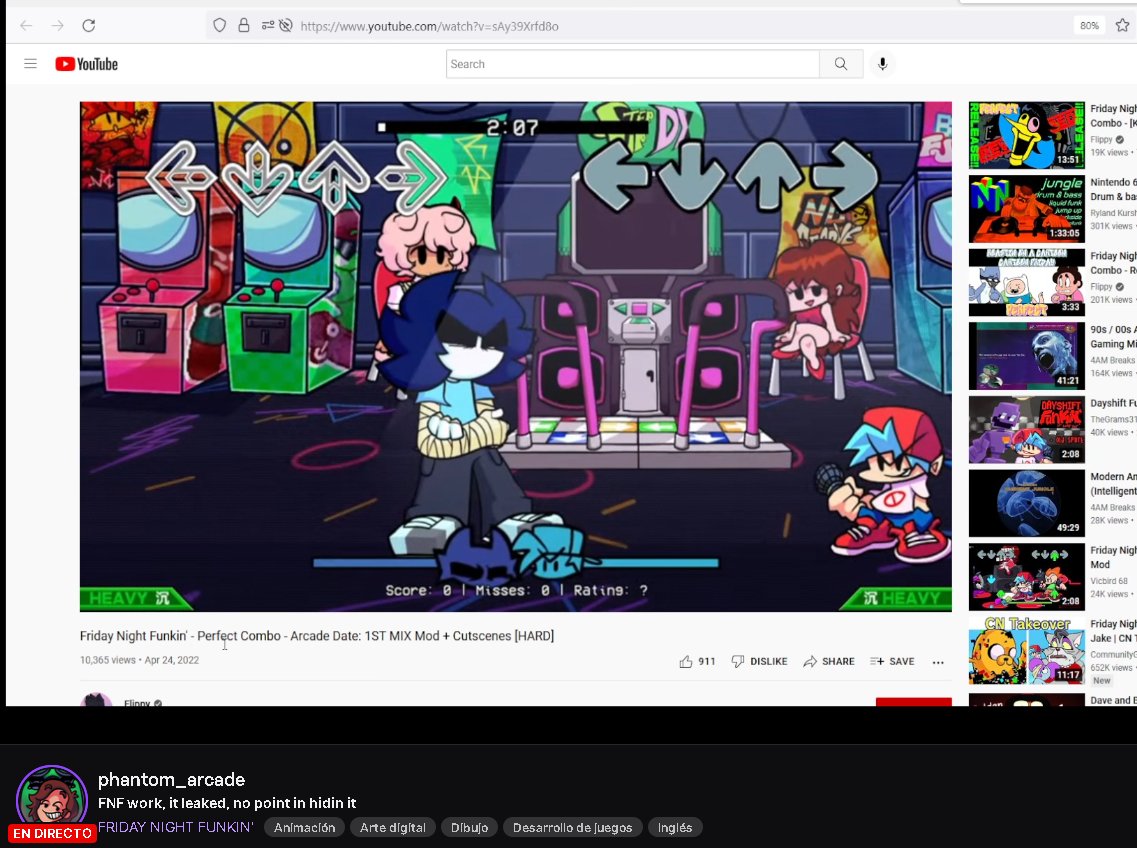Start voice search with the microphone icon
Viewport: 1137px width, 848px height.
click(x=882, y=64)
